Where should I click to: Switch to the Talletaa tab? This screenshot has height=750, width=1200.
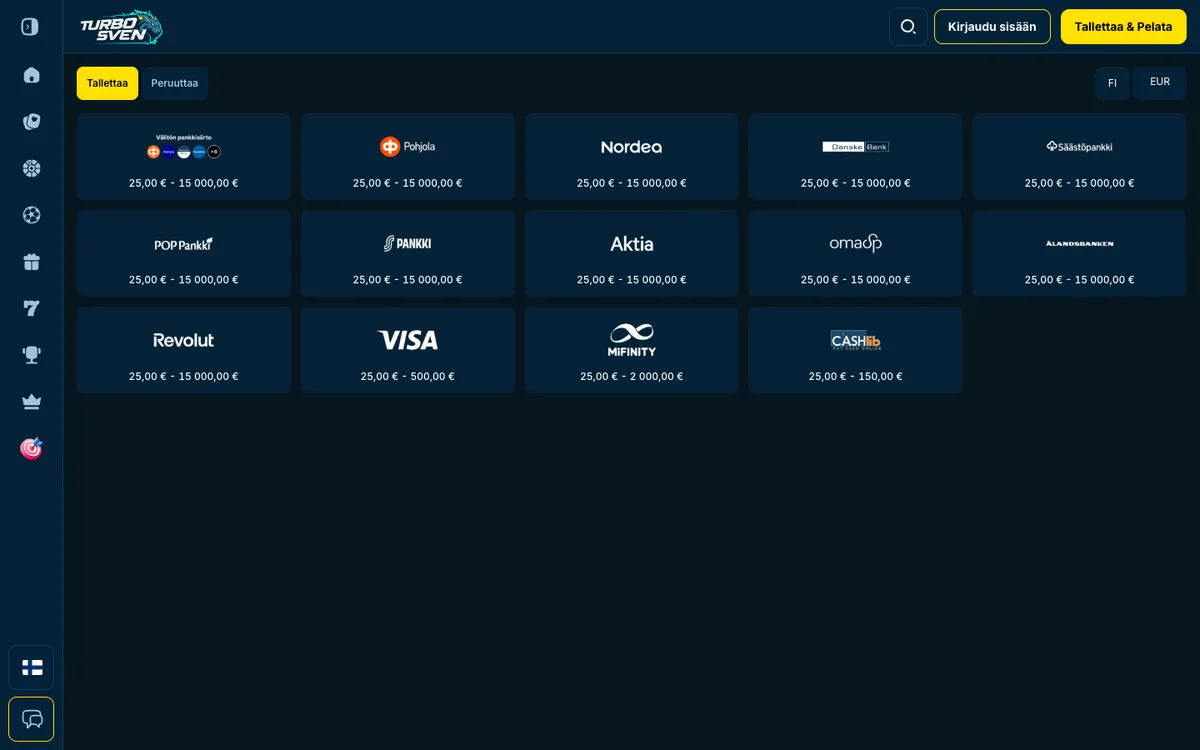[107, 83]
